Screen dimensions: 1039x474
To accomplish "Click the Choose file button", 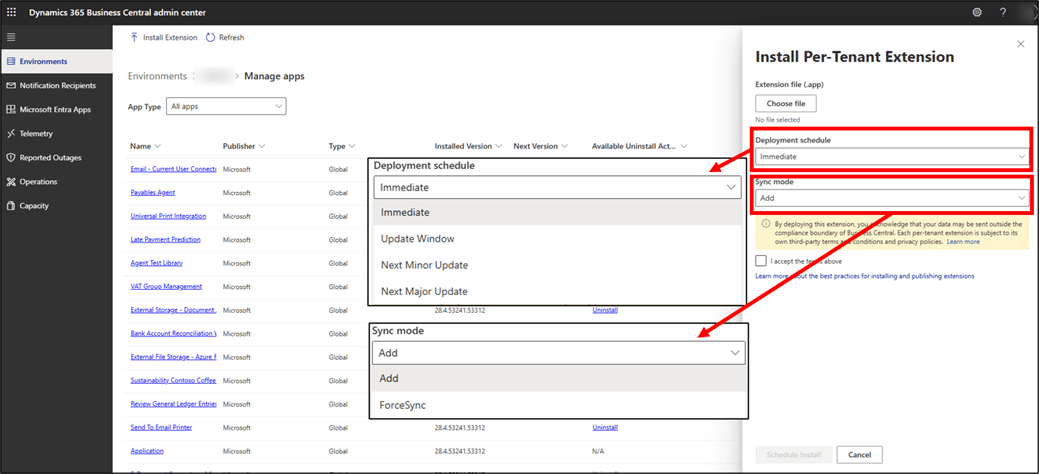I will (x=785, y=103).
